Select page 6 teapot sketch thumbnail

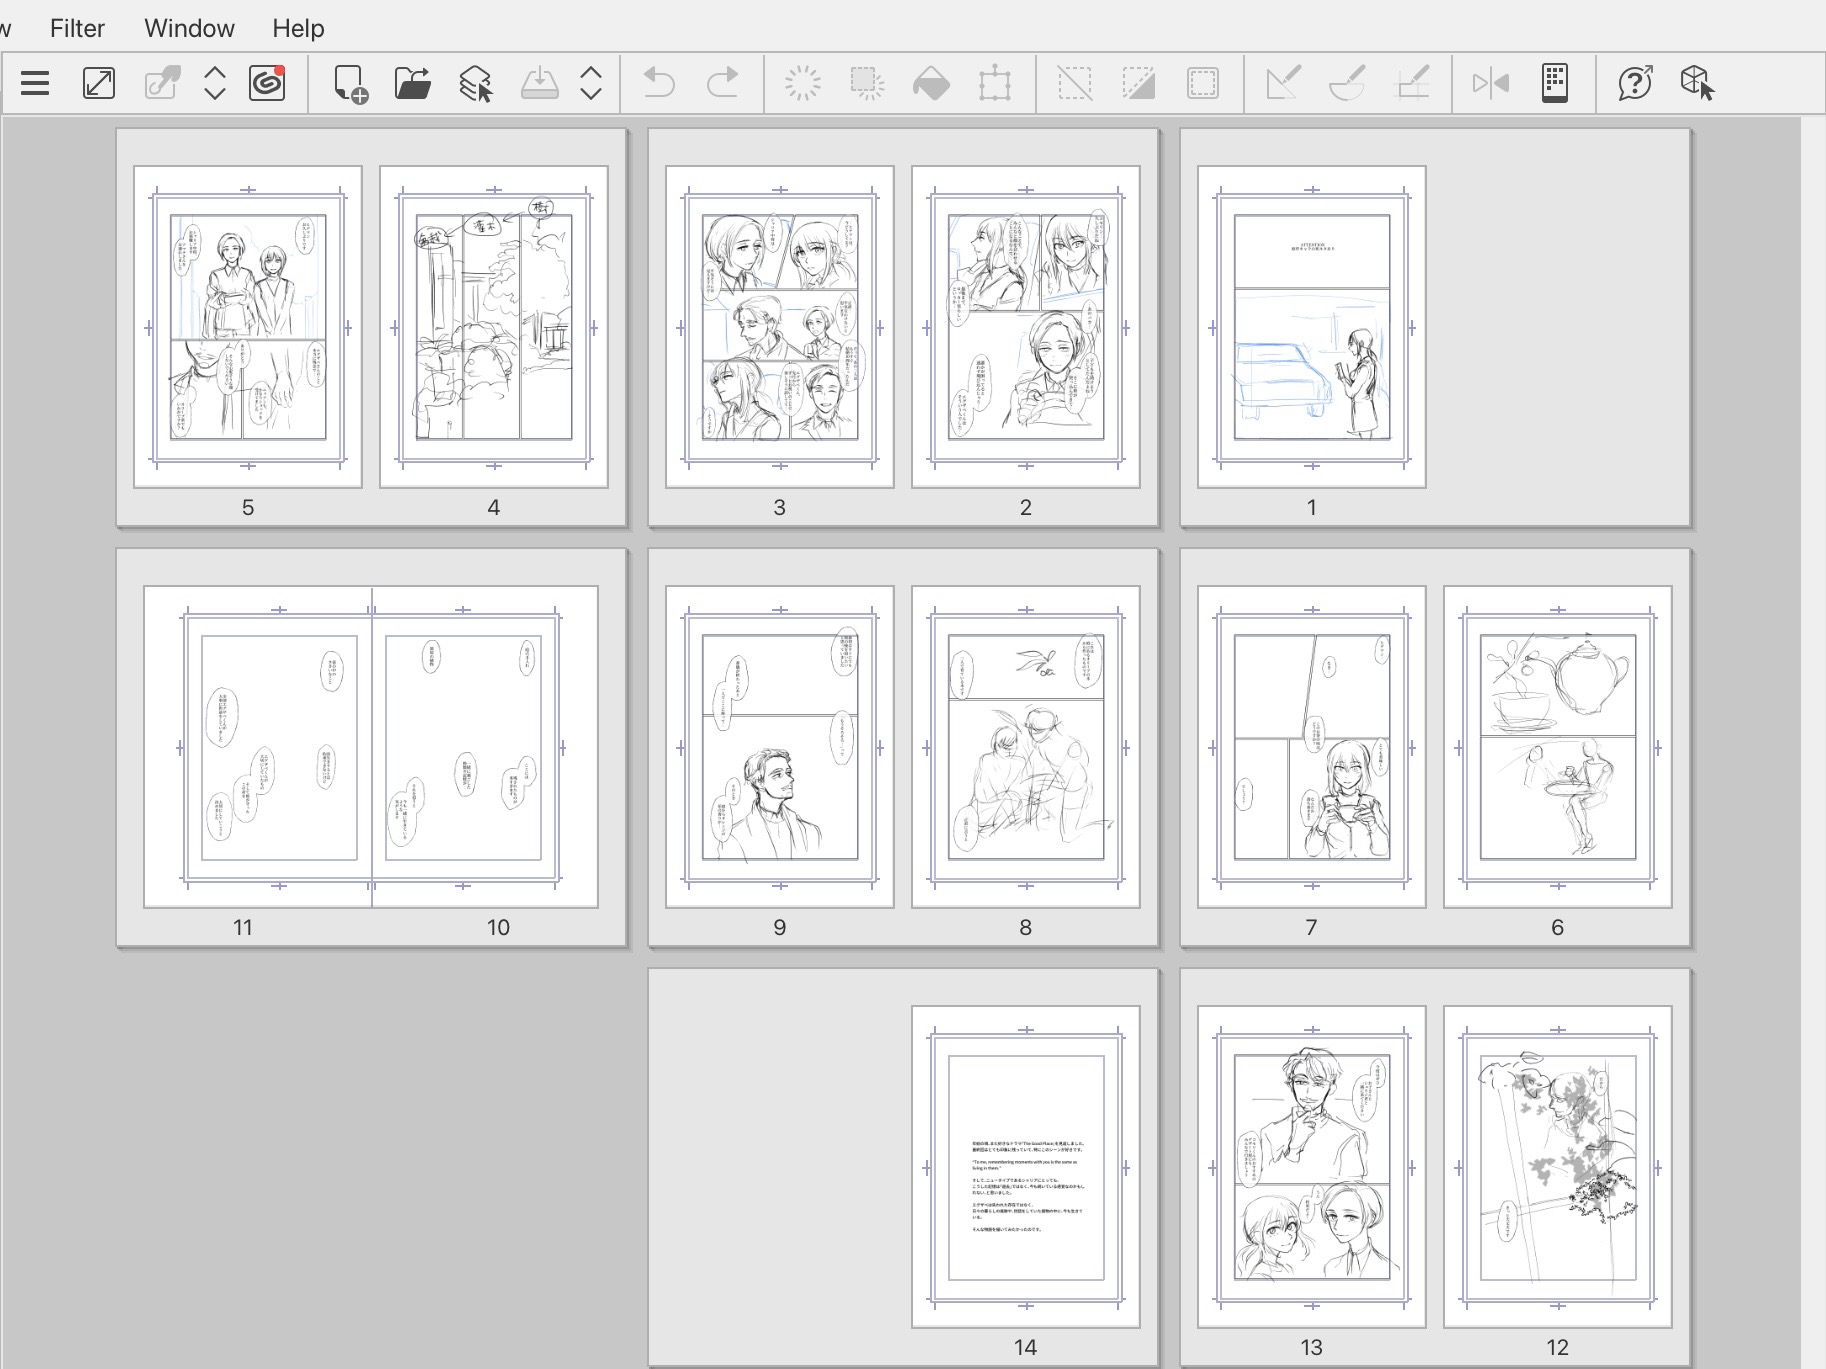pyautogui.click(x=1557, y=746)
